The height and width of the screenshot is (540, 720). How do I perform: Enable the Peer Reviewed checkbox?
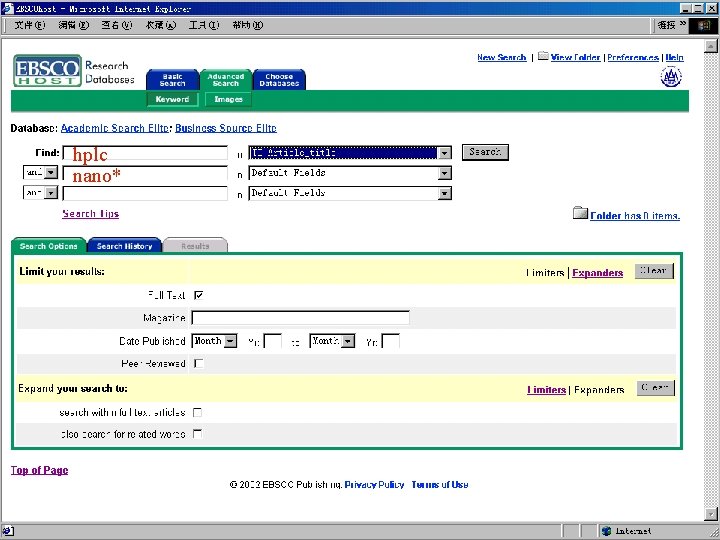(x=198, y=364)
